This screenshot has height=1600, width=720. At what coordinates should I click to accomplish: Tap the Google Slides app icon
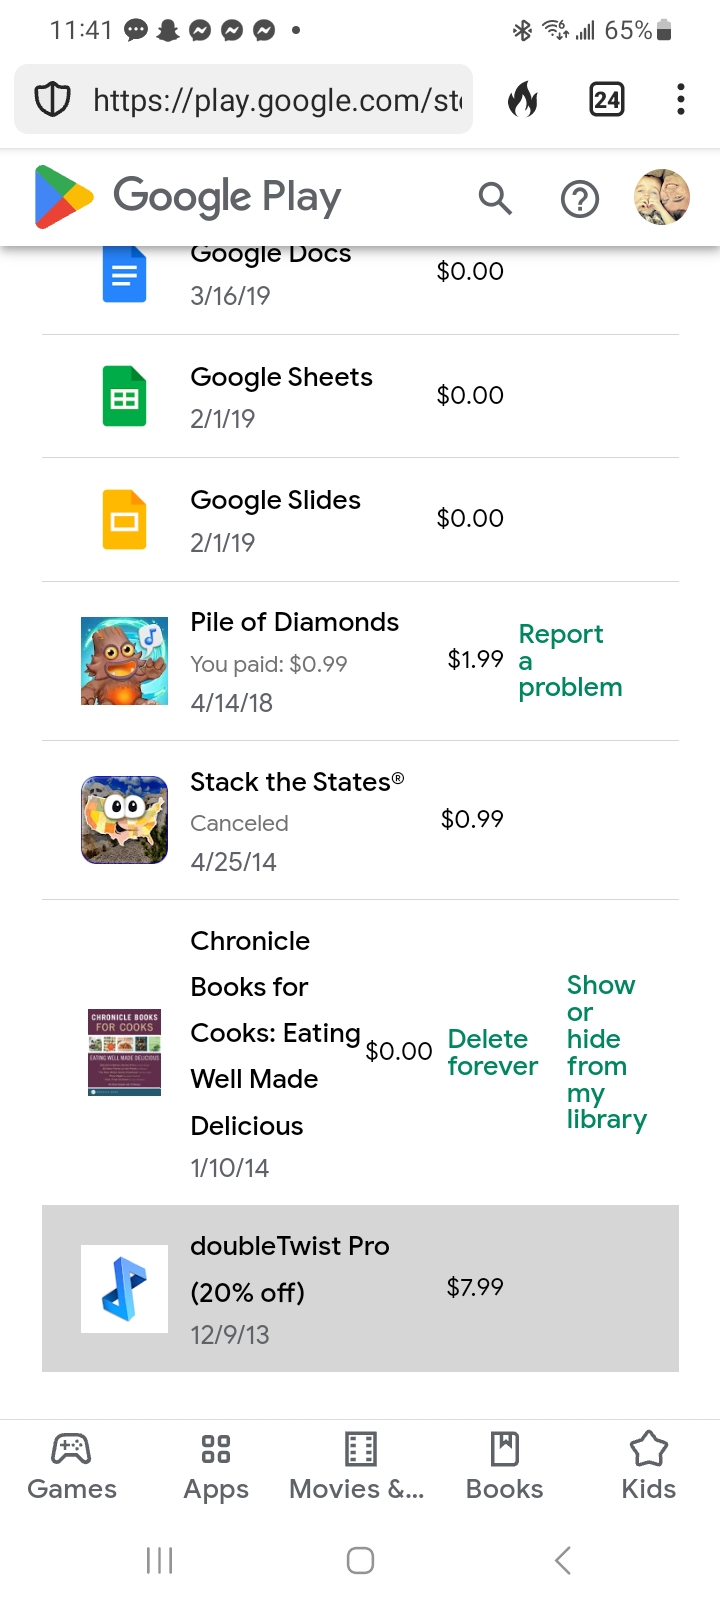pyautogui.click(x=124, y=520)
